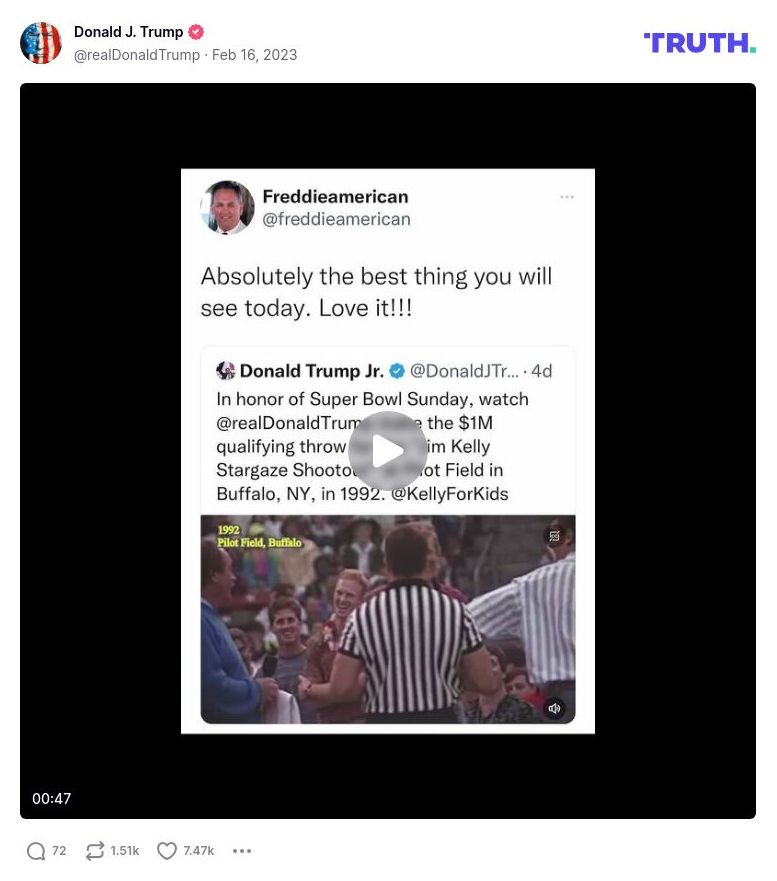
Task: View the 7.47k likes count
Action: point(199,851)
